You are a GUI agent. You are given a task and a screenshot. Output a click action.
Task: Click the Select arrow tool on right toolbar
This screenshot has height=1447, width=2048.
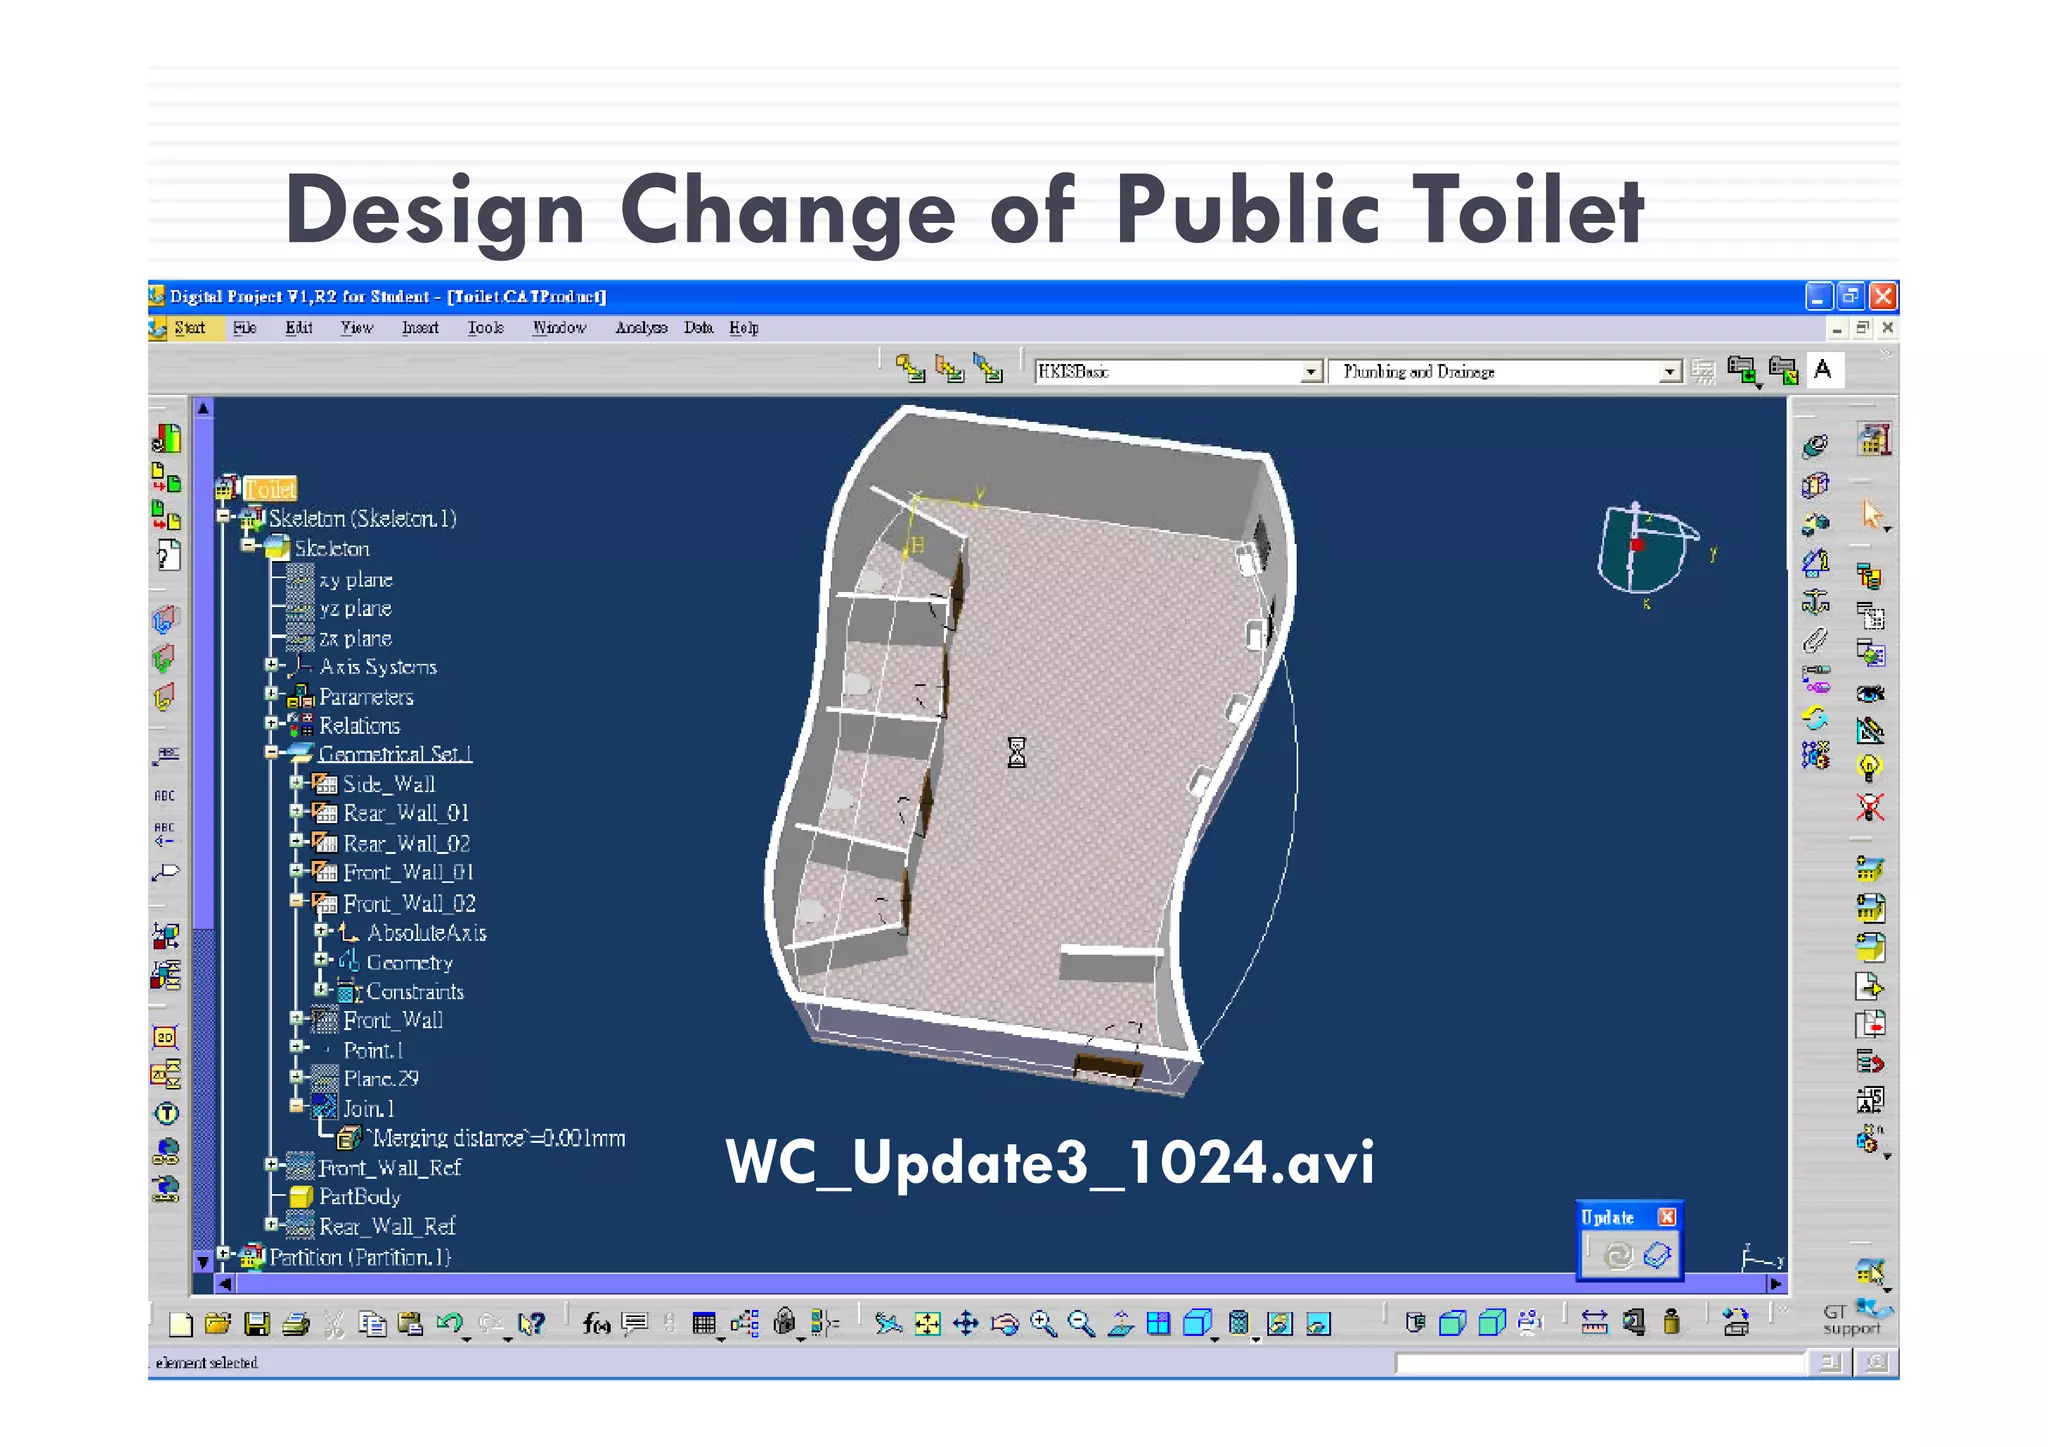point(1871,515)
